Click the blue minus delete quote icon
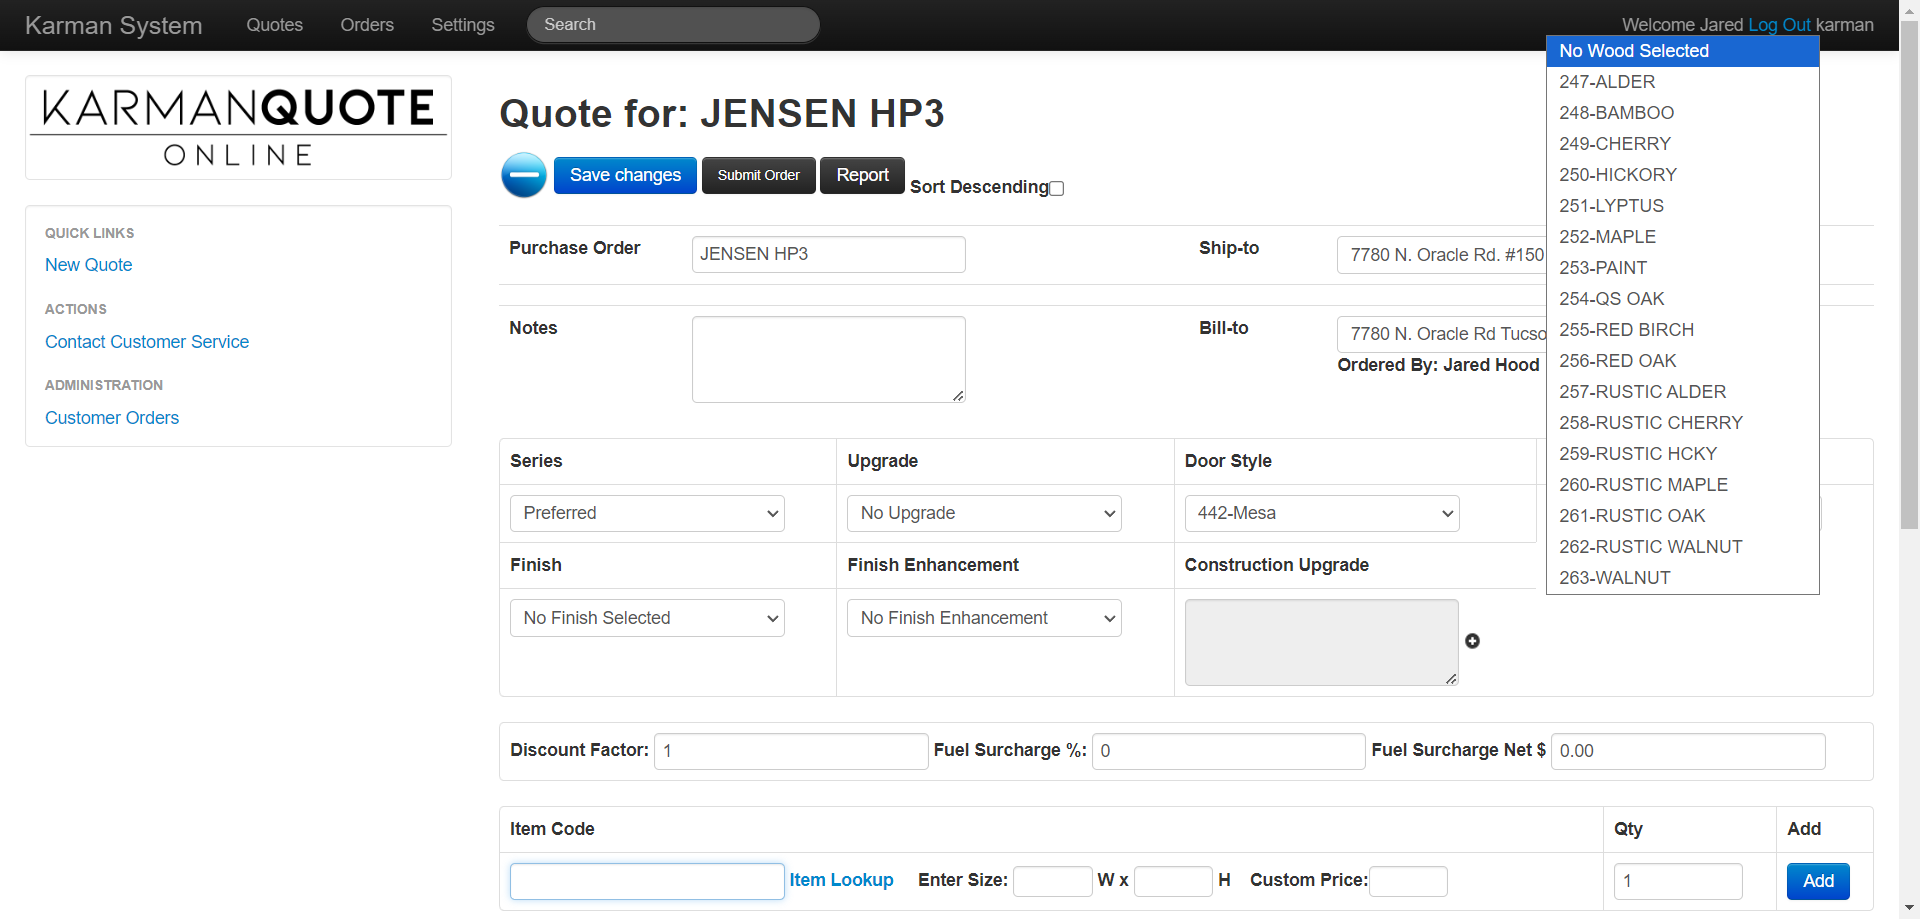 [x=524, y=175]
